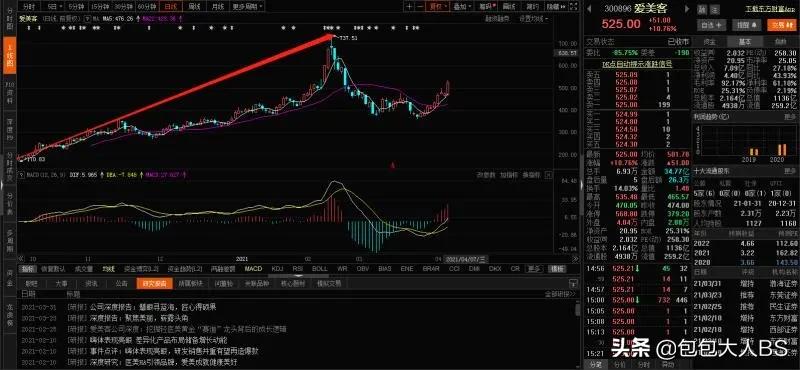The height and width of the screenshot is (370, 800).
Task: Select the 60分钟 period tab
Action: click(147, 7)
